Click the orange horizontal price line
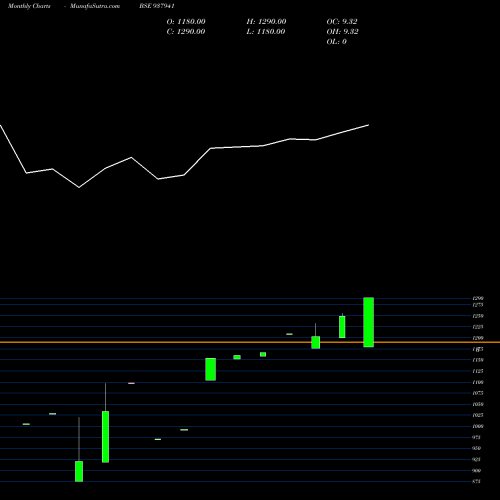The image size is (500, 500). 250,342
